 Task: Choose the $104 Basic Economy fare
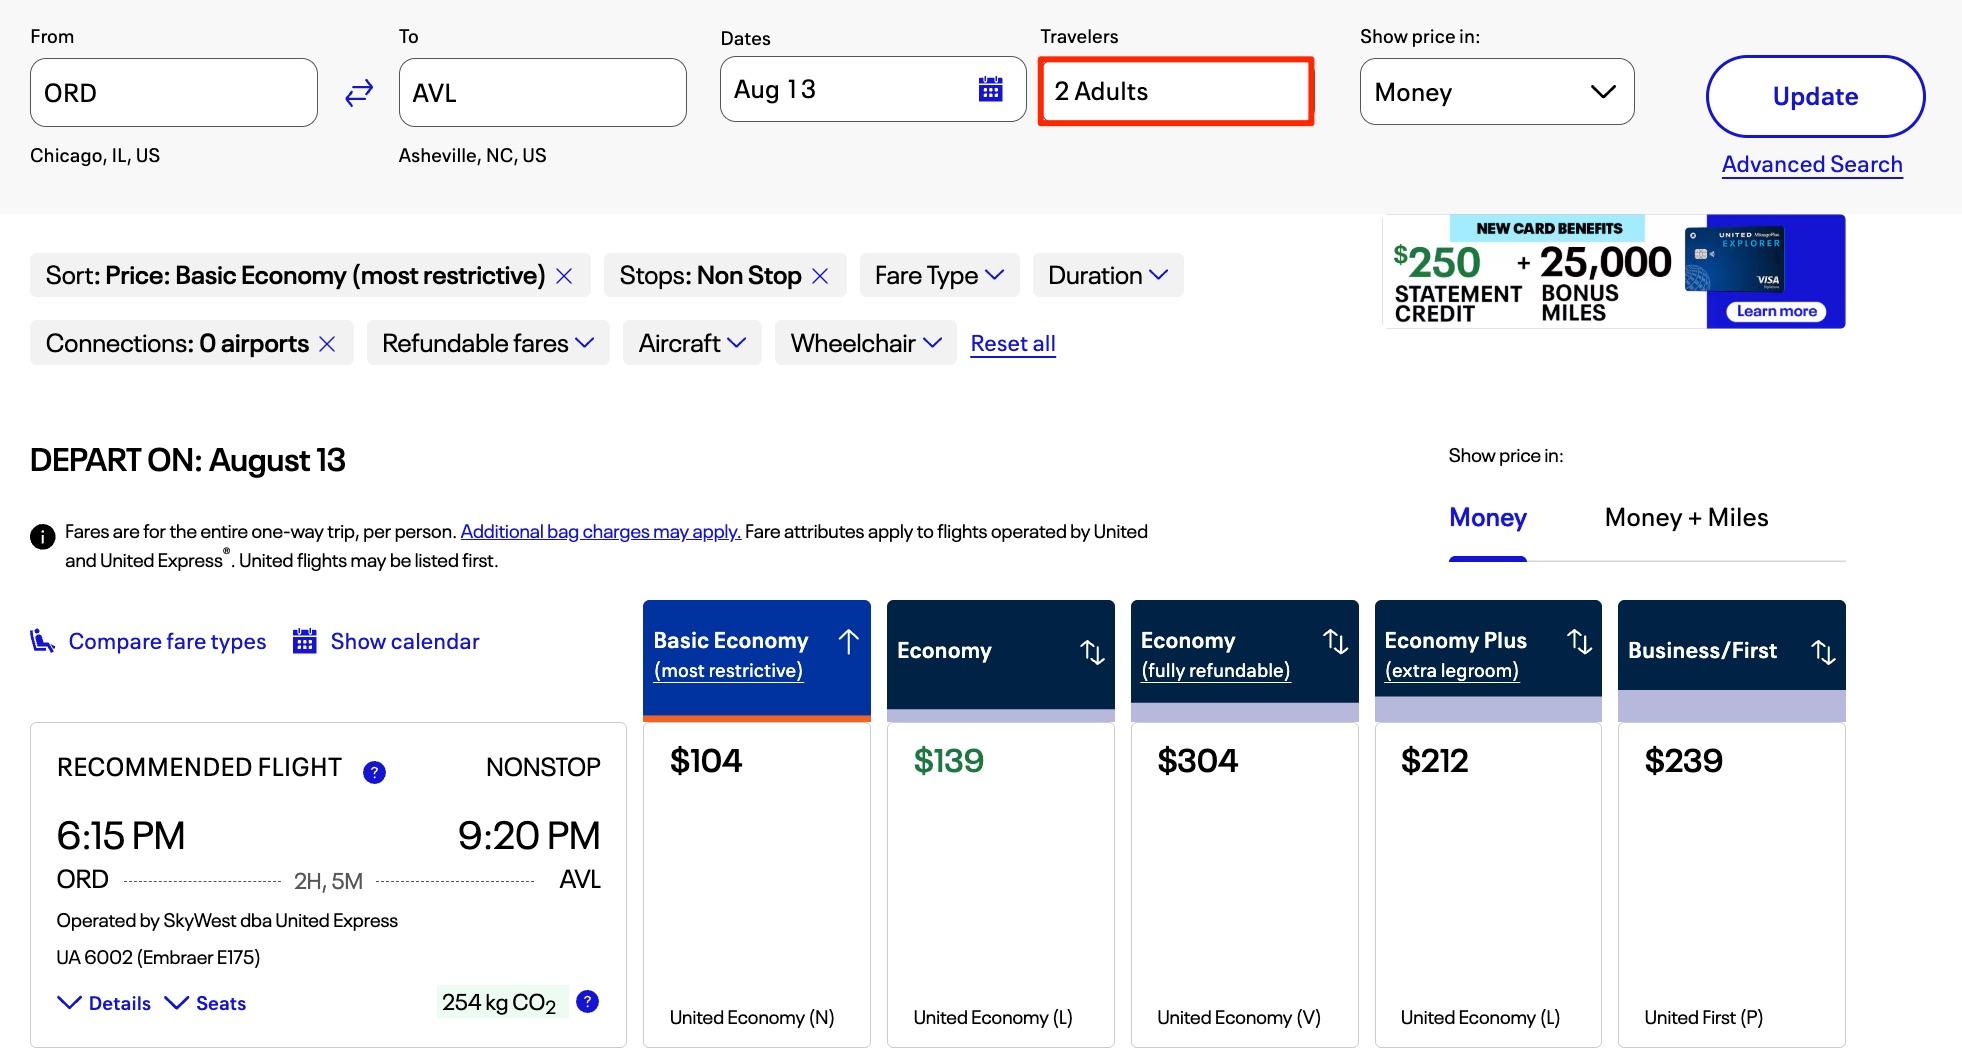pos(756,885)
